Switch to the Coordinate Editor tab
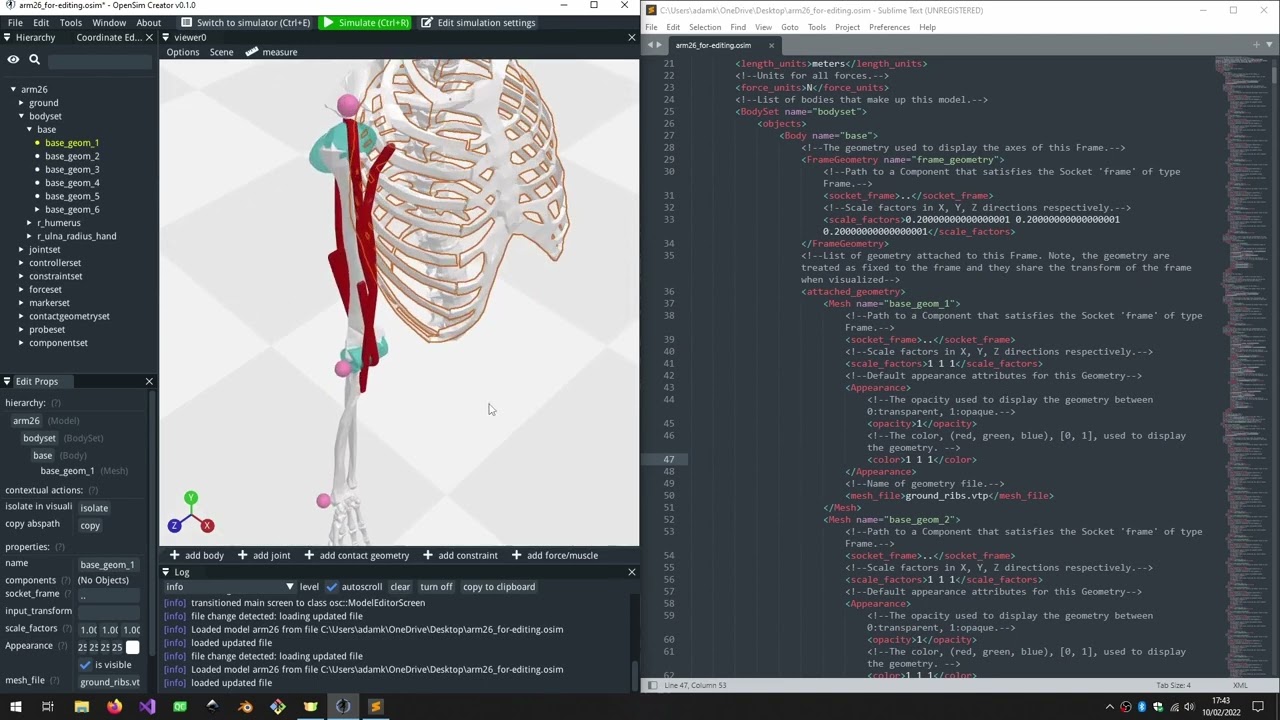1280x720 pixels. (109, 37)
